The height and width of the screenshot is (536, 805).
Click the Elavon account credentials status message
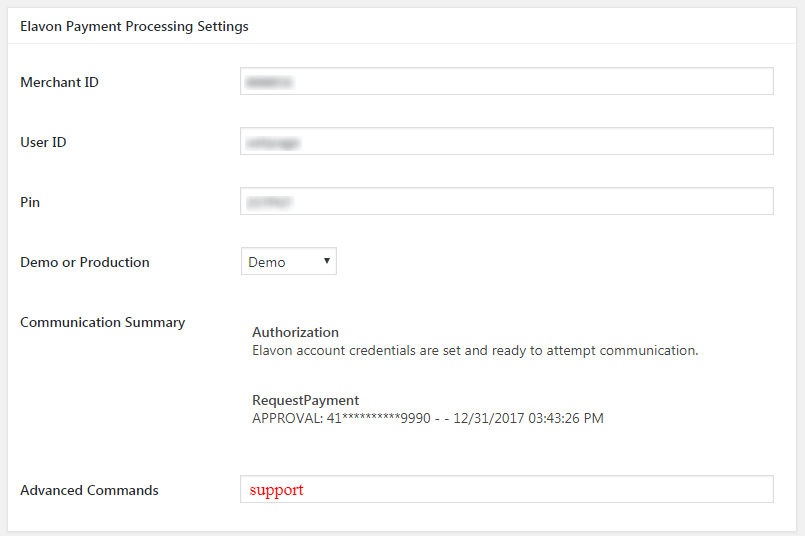(x=475, y=351)
